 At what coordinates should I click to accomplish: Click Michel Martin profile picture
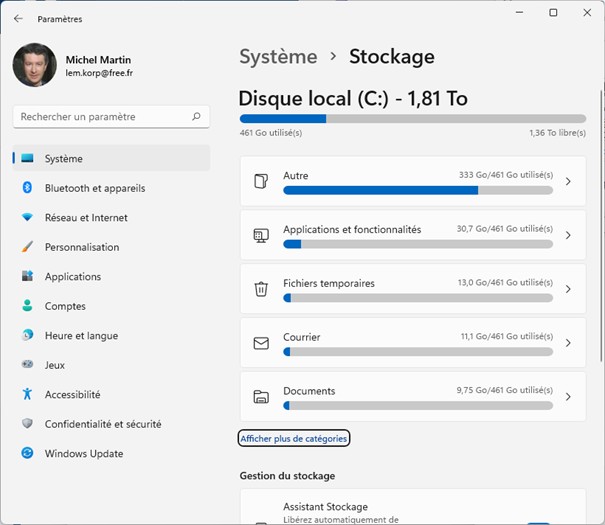tap(34, 65)
